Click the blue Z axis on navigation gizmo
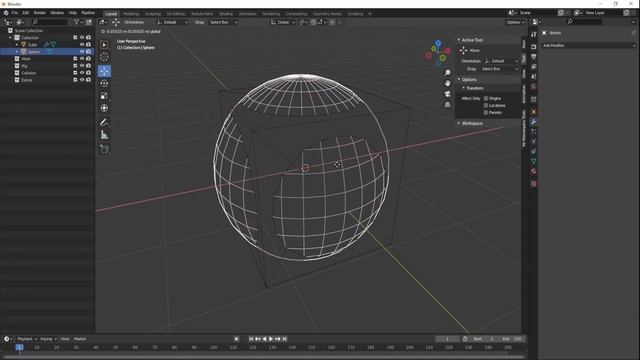This screenshot has width=640, height=360. tap(438, 43)
